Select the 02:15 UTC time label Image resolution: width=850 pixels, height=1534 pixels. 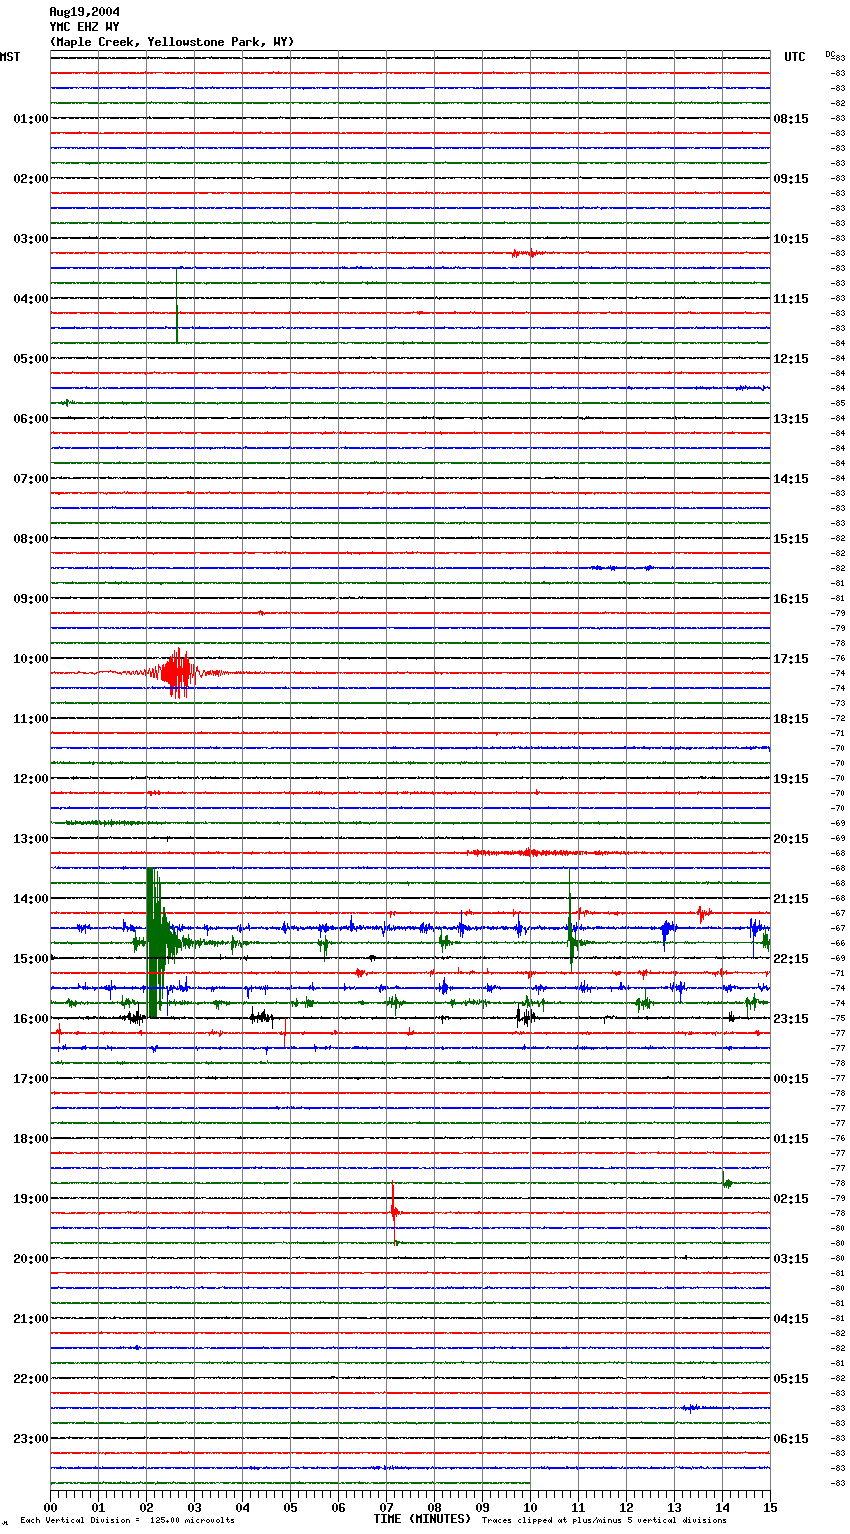(x=791, y=1199)
